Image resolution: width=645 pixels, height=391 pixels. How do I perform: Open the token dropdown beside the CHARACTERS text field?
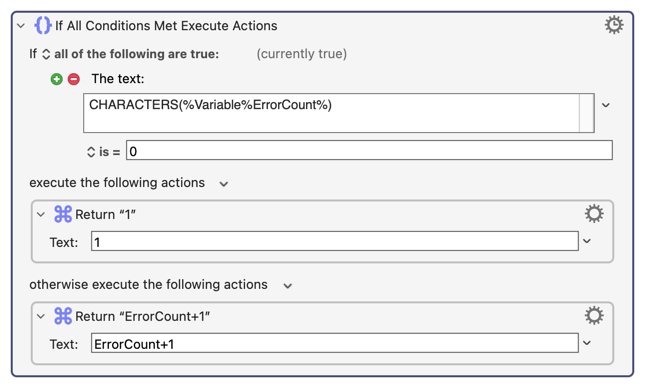(x=606, y=105)
